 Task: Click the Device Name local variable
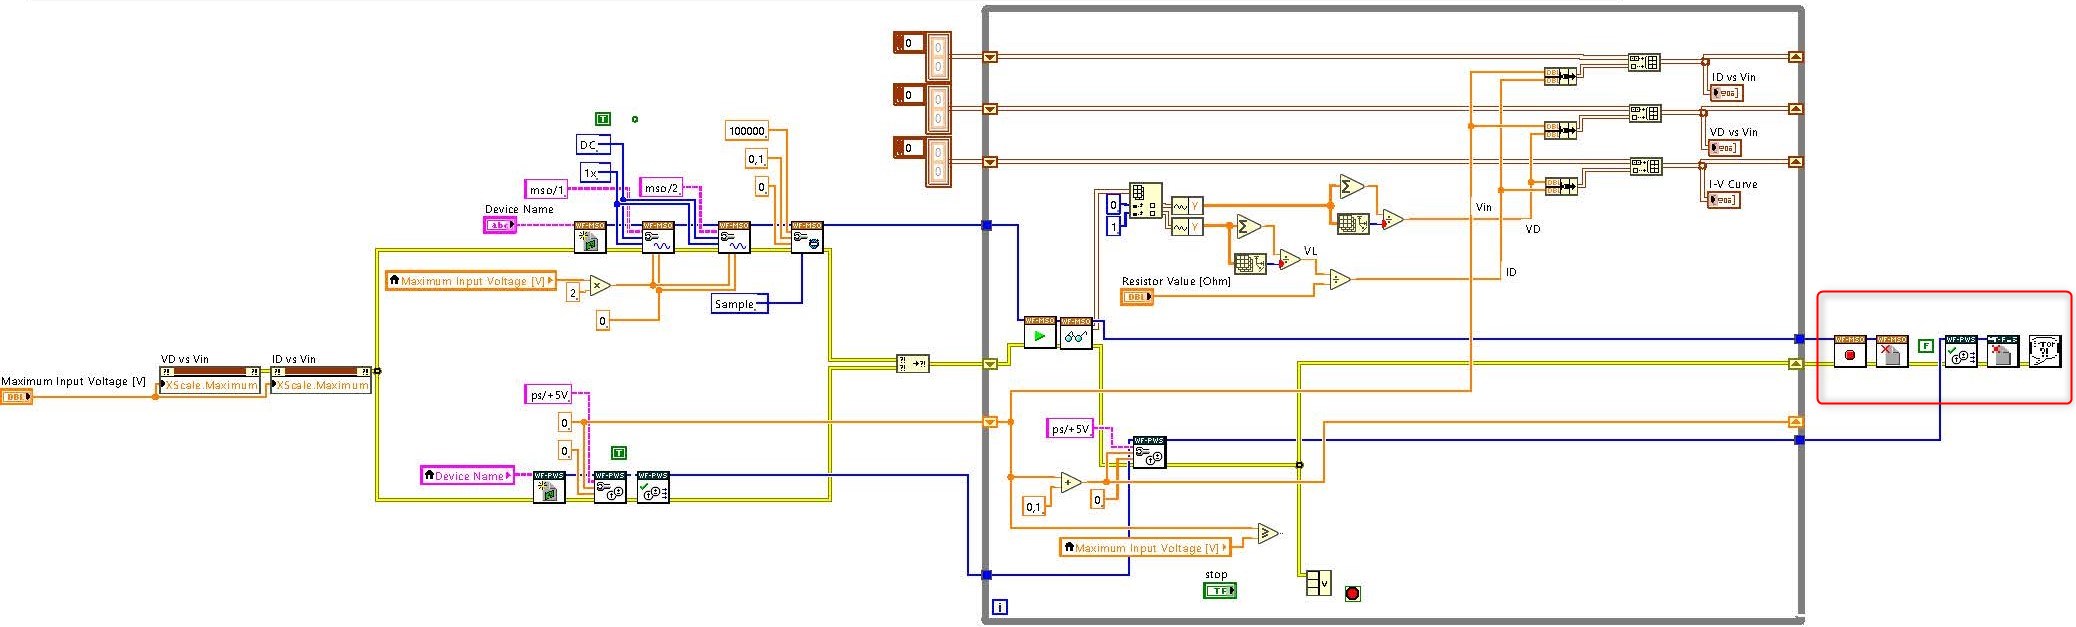(468, 475)
